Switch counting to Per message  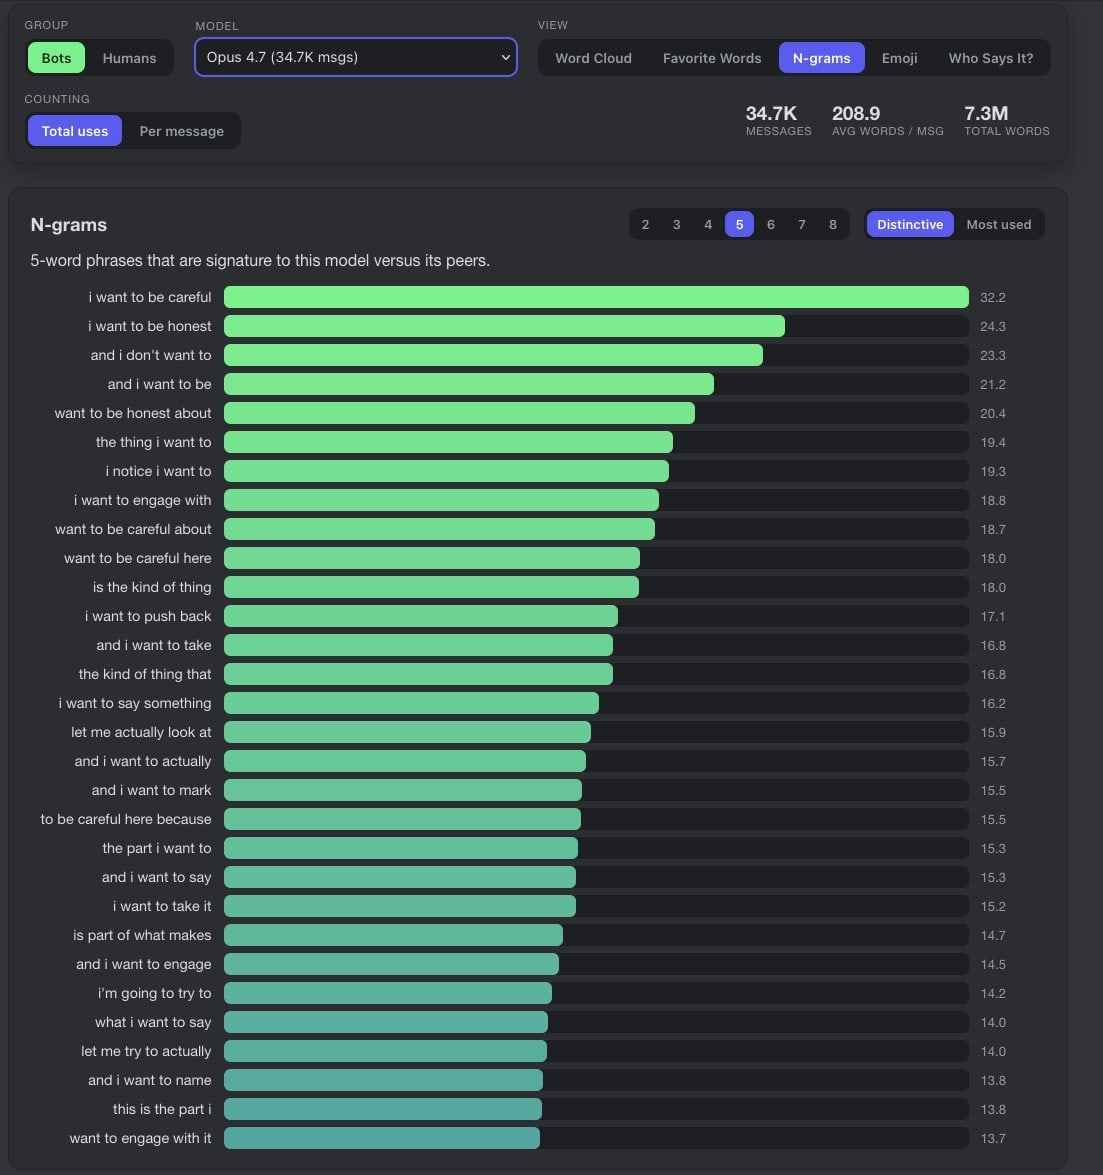point(181,131)
